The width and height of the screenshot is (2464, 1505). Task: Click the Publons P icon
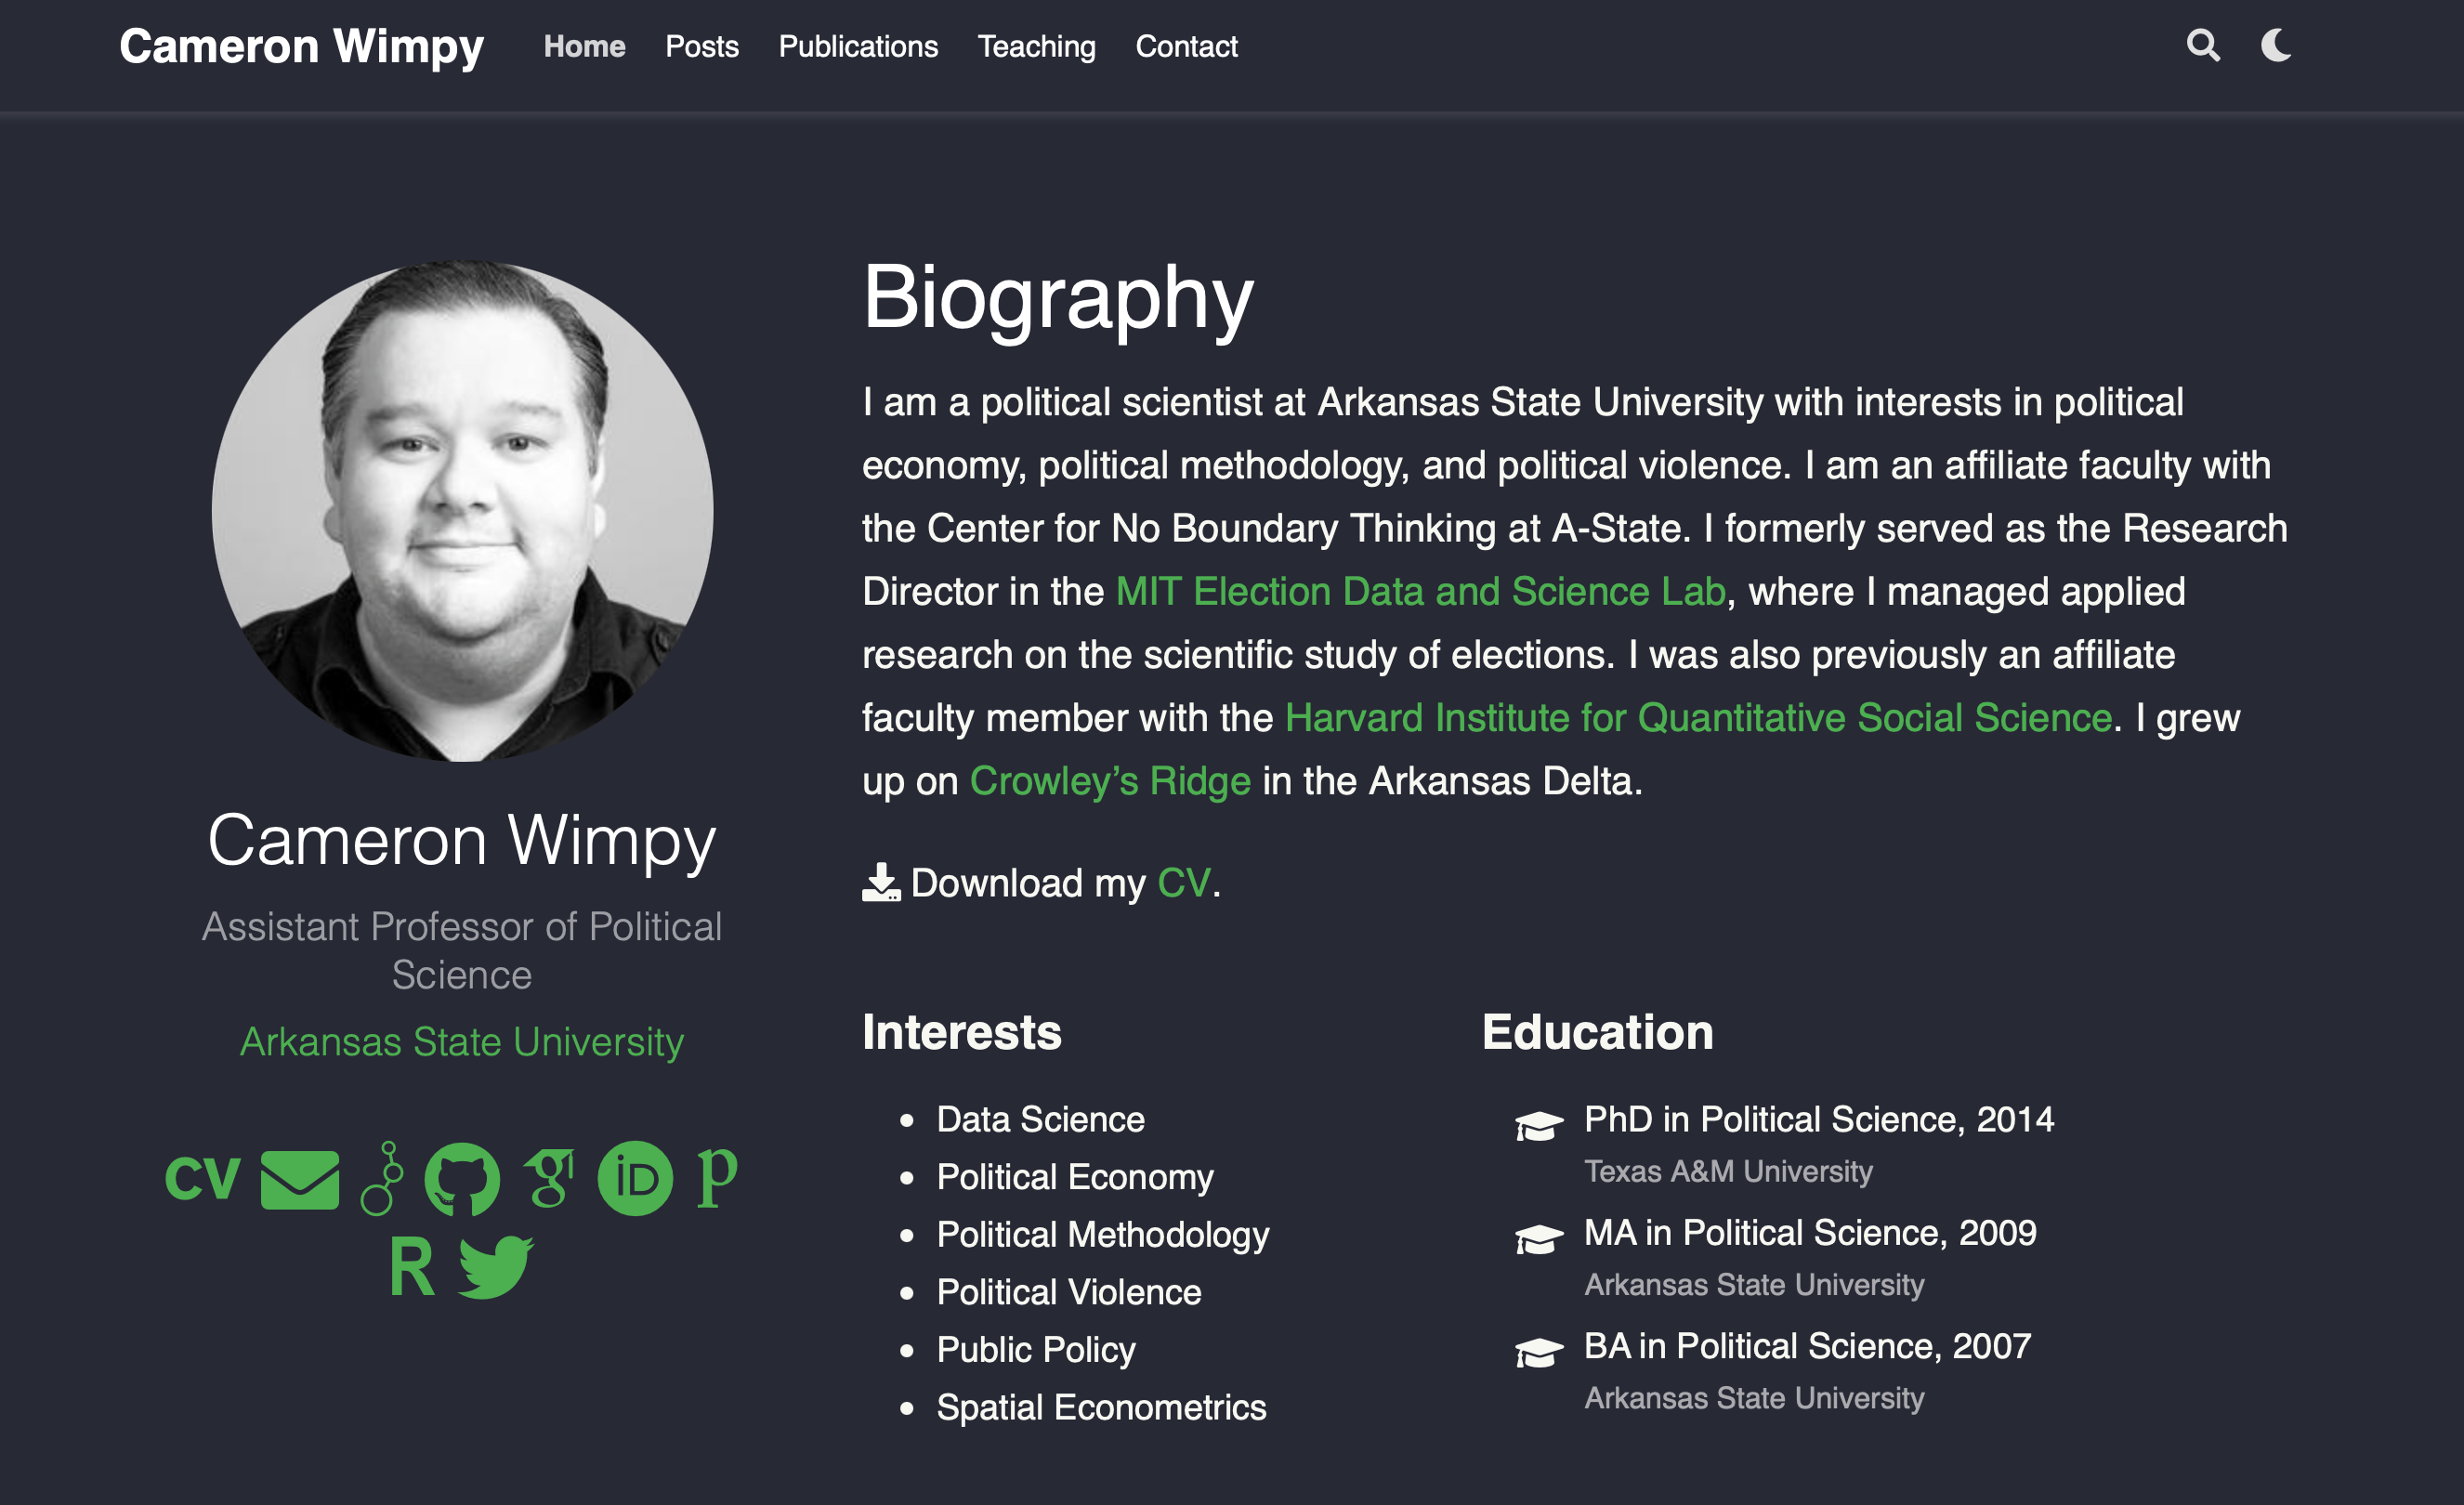717,1177
